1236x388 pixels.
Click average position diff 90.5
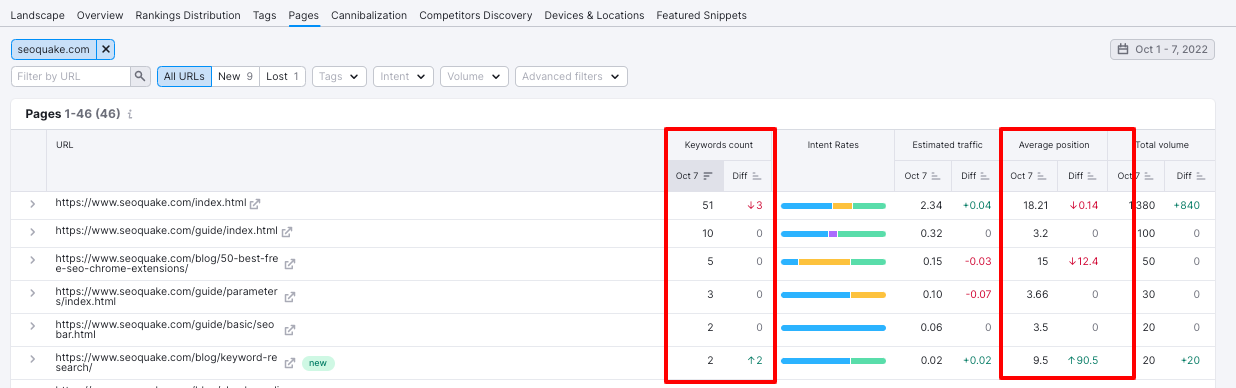(1084, 361)
